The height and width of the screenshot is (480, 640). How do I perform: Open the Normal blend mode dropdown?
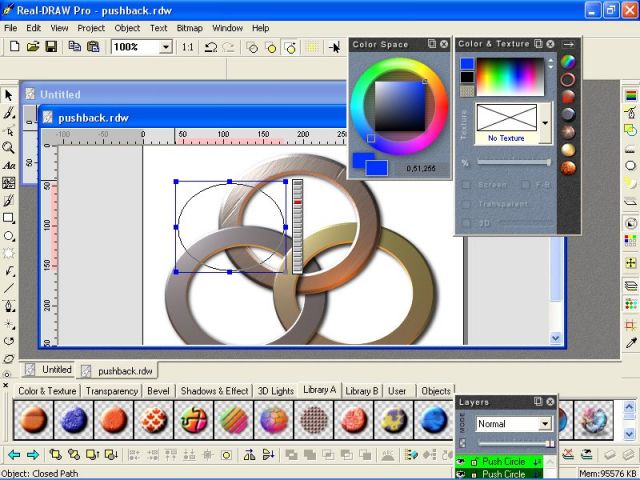click(x=544, y=424)
